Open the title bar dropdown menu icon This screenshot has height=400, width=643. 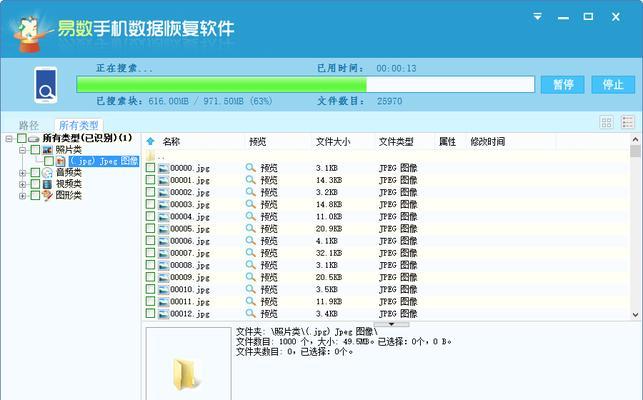[537, 17]
